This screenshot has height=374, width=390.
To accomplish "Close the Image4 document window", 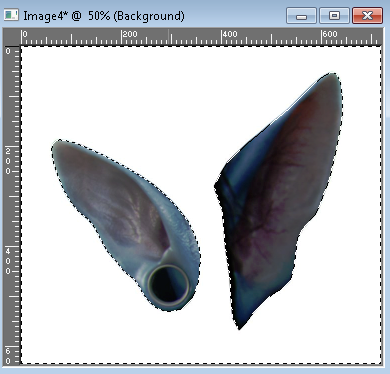I will (x=367, y=16).
